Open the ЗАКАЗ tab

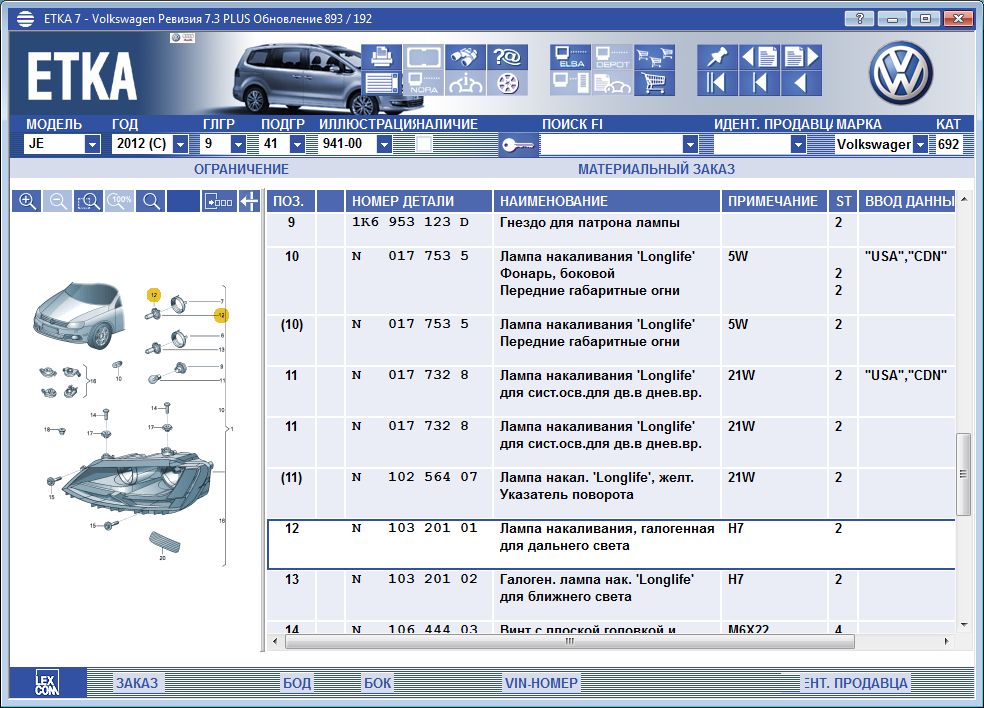pos(137,683)
